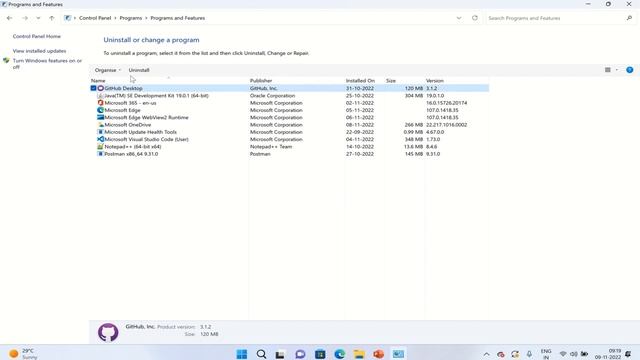Image resolution: width=640 pixels, height=360 pixels.
Task: Open Turn Windows features on or off
Action: coord(47,64)
